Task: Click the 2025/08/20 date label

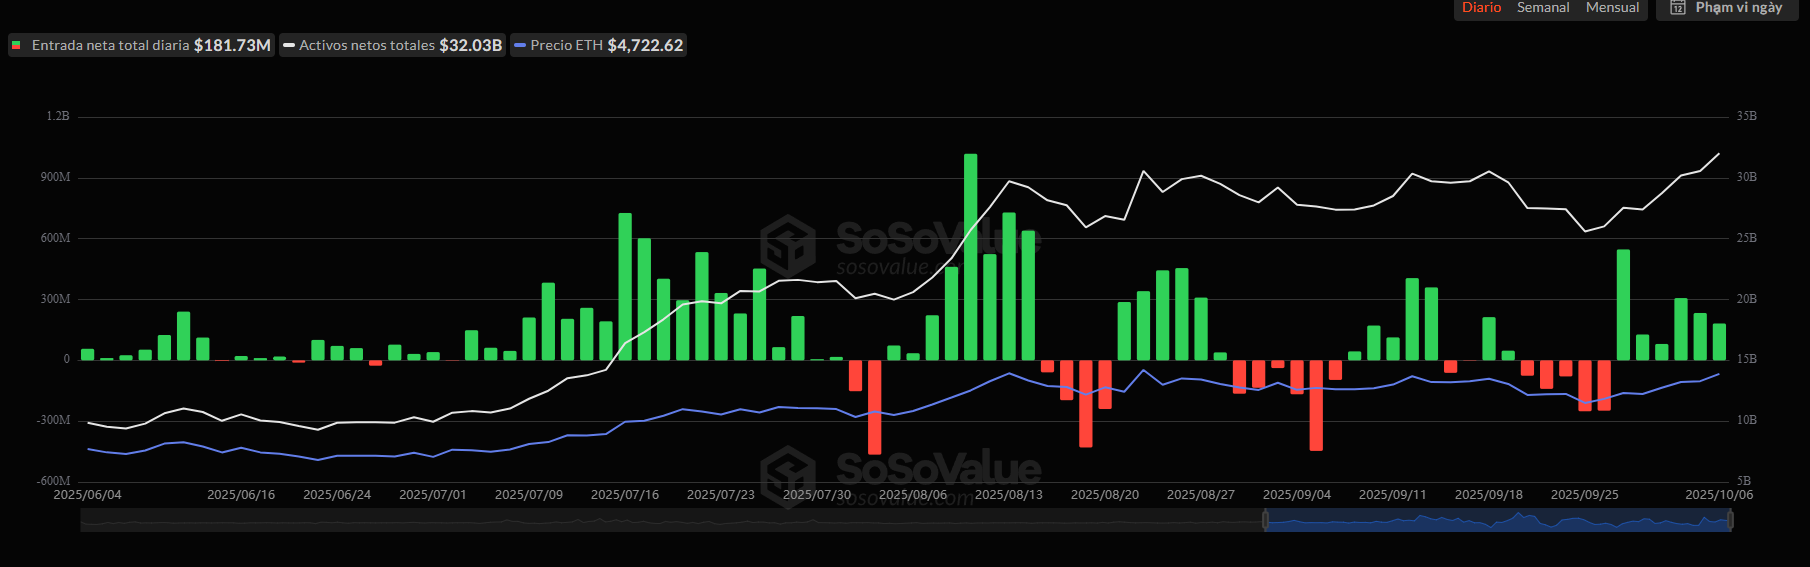Action: tap(1105, 495)
